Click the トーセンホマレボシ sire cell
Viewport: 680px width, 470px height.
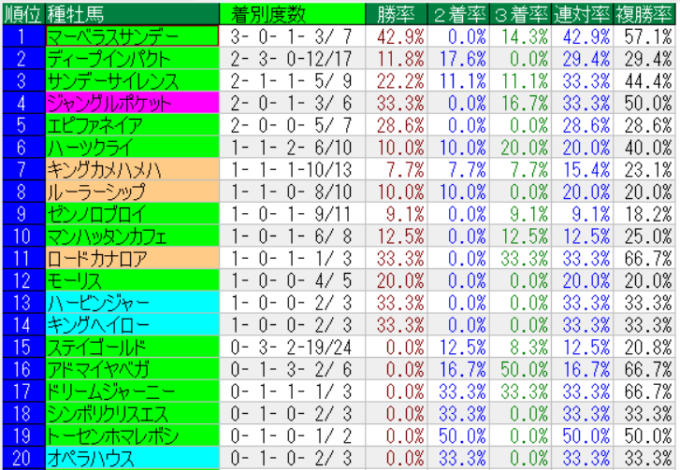(x=130, y=436)
